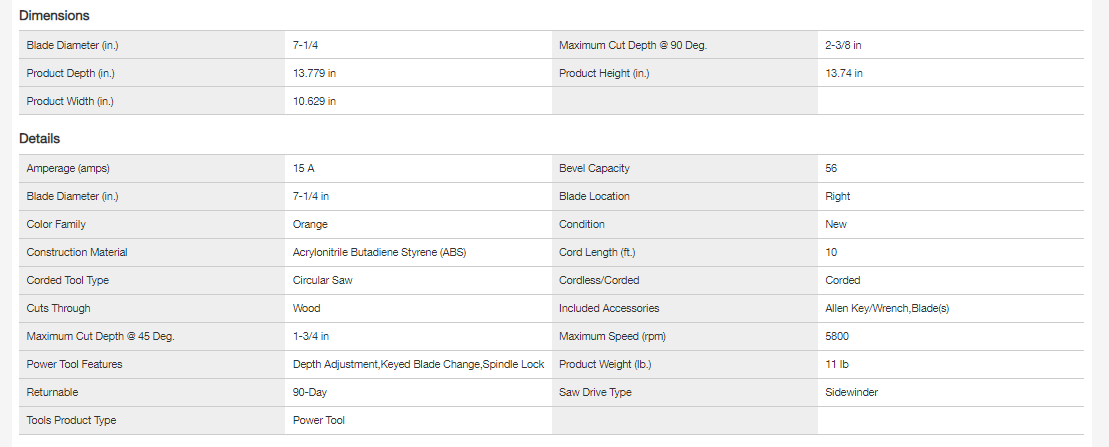This screenshot has height=447, width=1109.
Task: Click the Saw Drive Type value Sidewinder
Action: point(852,392)
